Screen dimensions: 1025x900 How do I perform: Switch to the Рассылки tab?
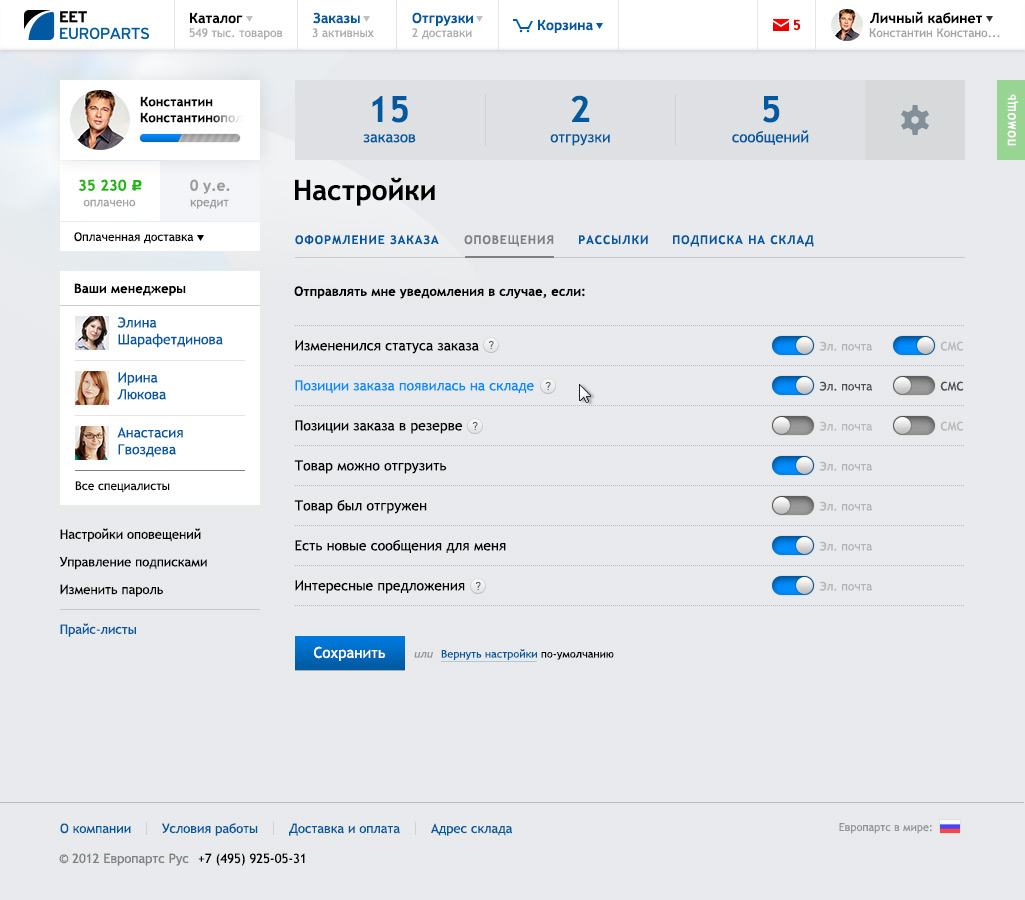pyautogui.click(x=613, y=240)
